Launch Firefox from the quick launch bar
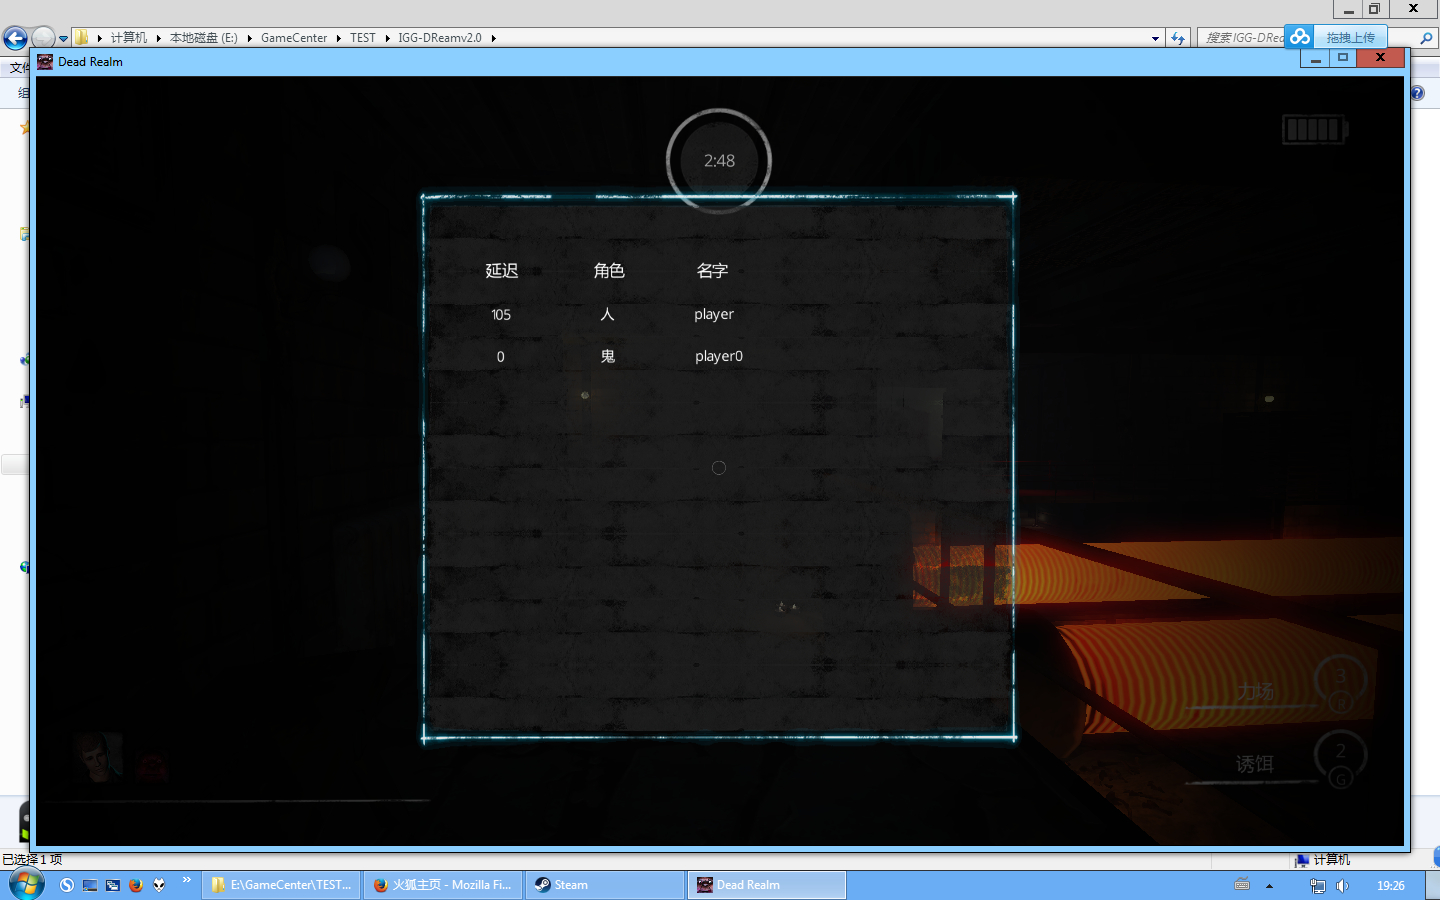This screenshot has width=1440, height=900. tap(136, 885)
